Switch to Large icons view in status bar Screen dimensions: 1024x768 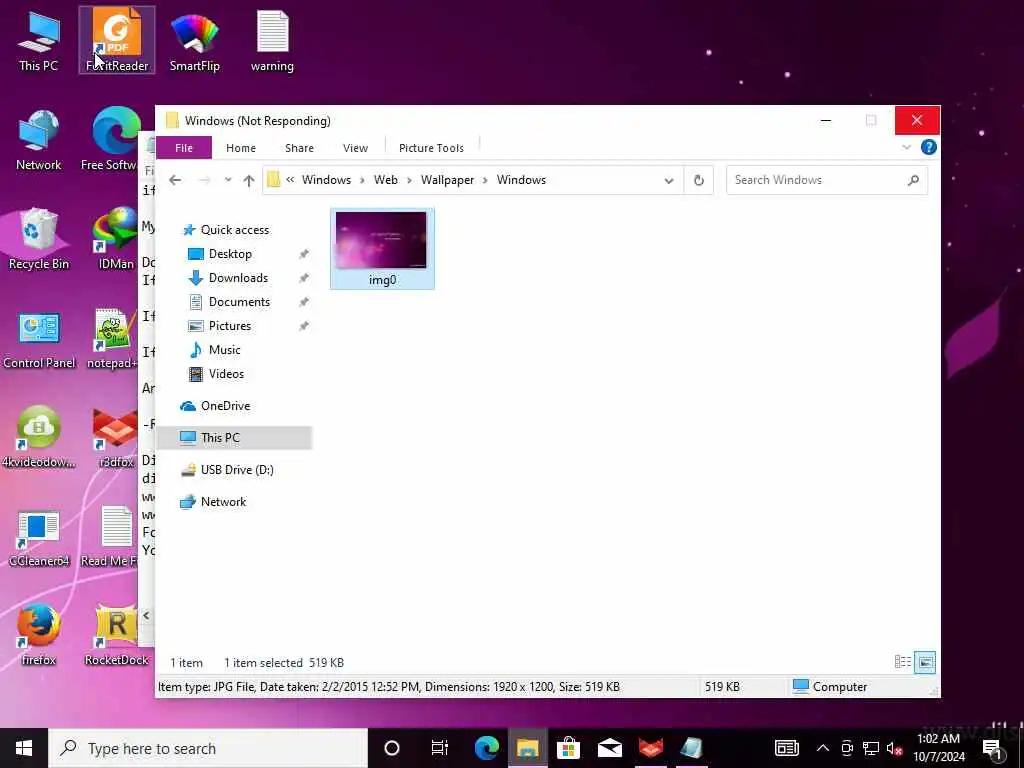(925, 662)
